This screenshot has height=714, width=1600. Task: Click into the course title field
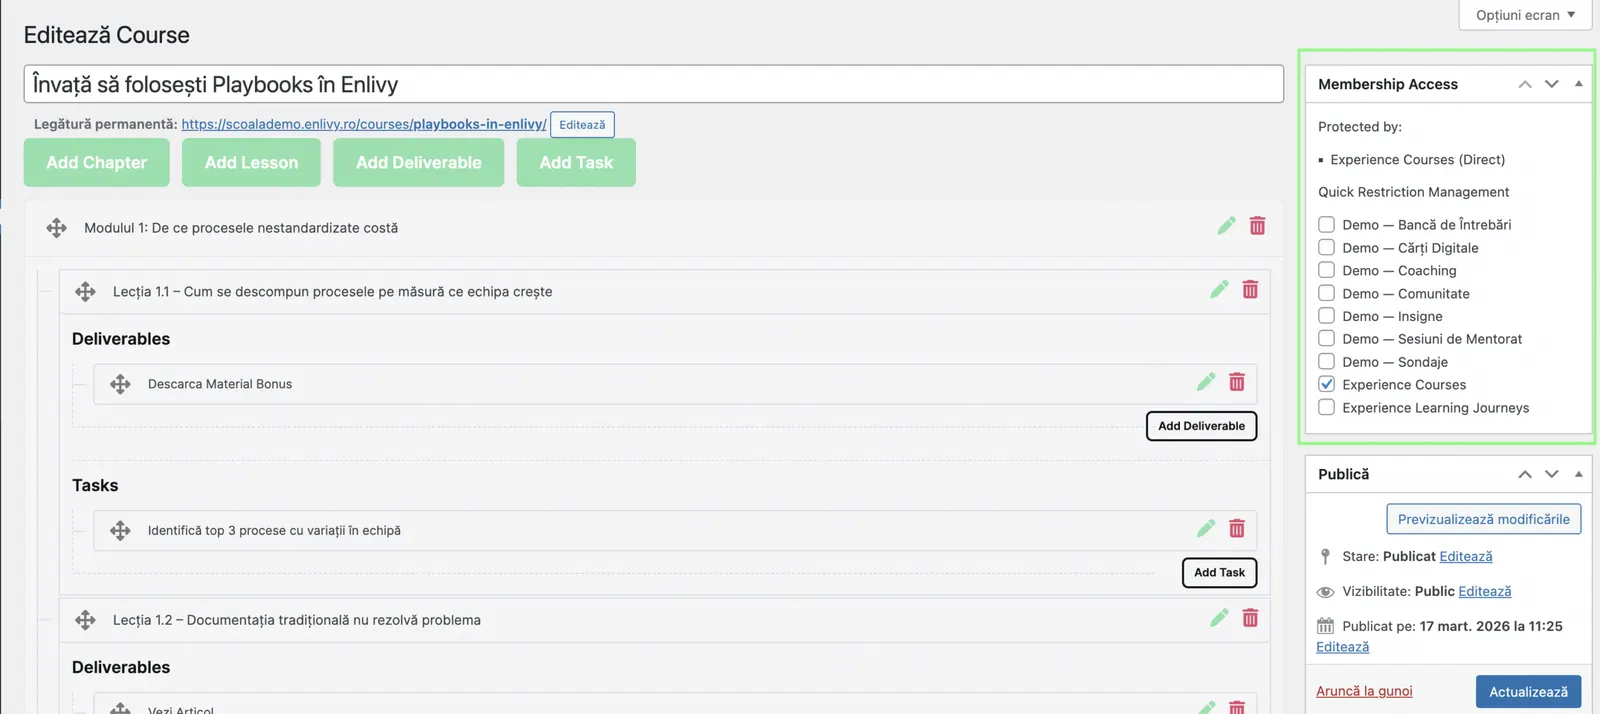pos(653,84)
